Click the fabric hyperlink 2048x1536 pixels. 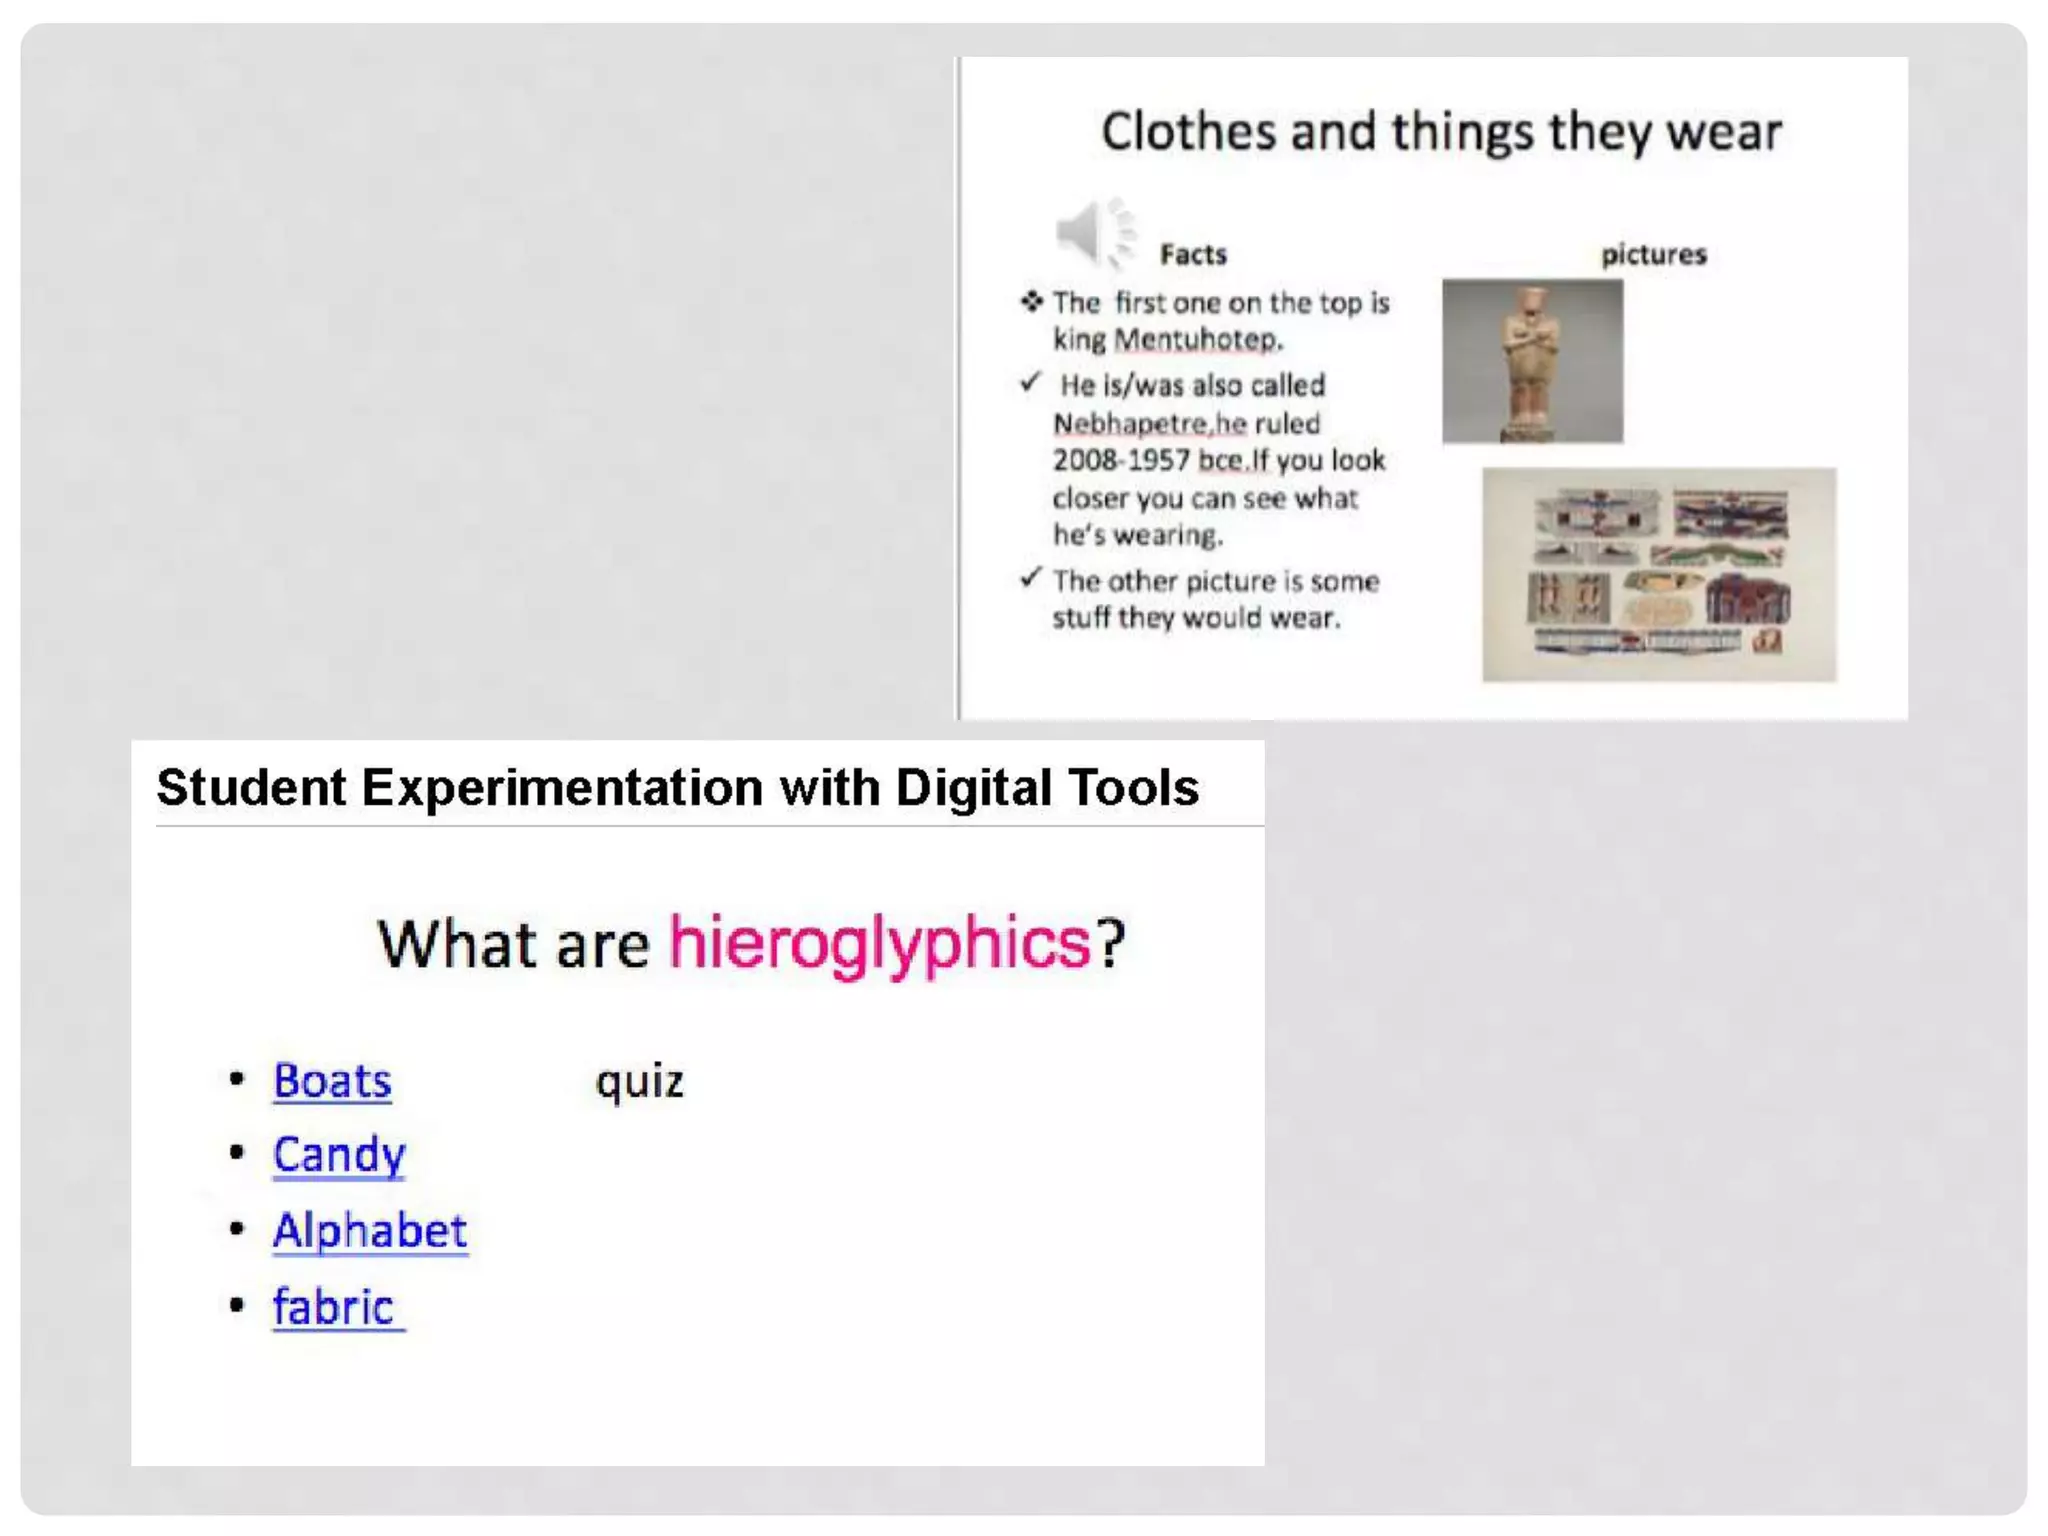pos(335,1306)
